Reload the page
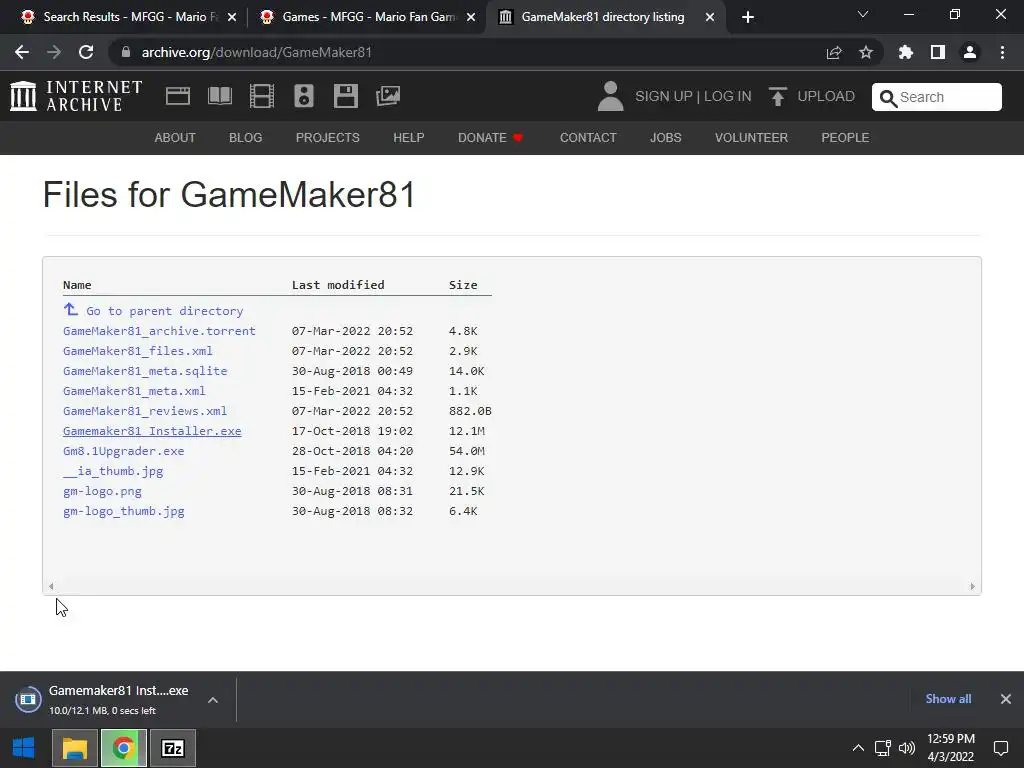Viewport: 1024px width, 768px height. click(x=86, y=52)
